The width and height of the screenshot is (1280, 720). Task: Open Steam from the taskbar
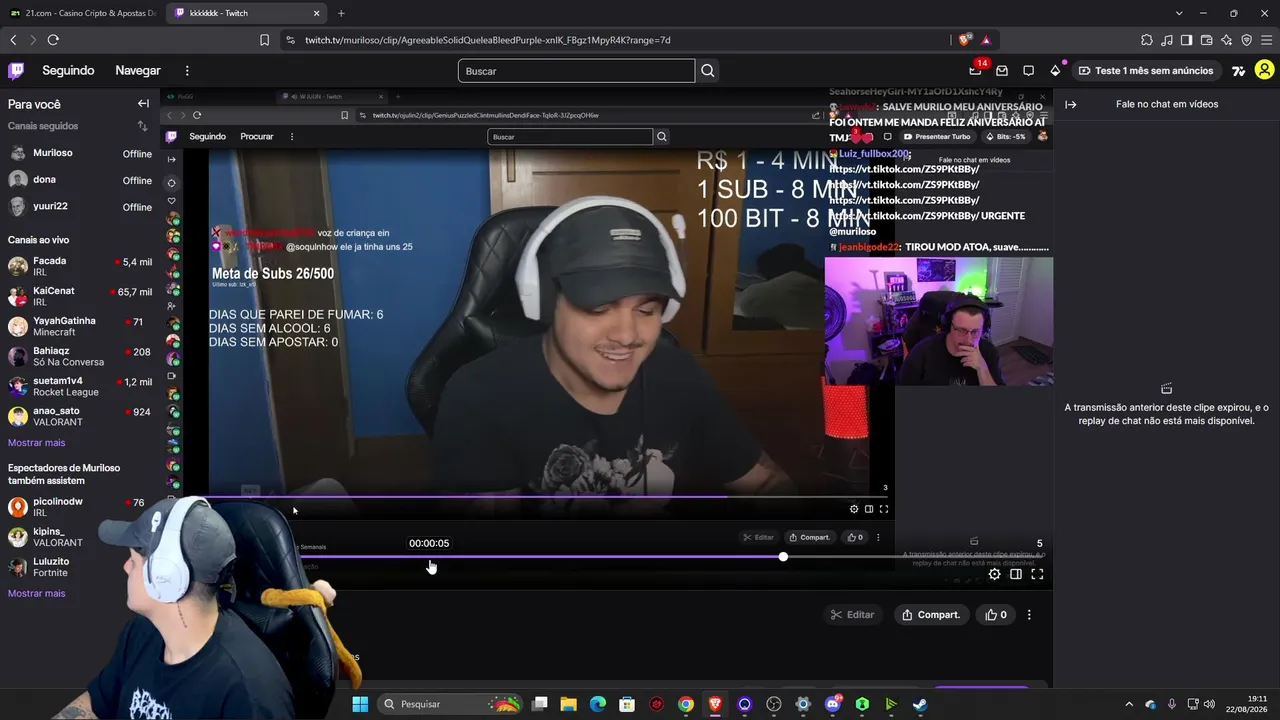pos(920,704)
